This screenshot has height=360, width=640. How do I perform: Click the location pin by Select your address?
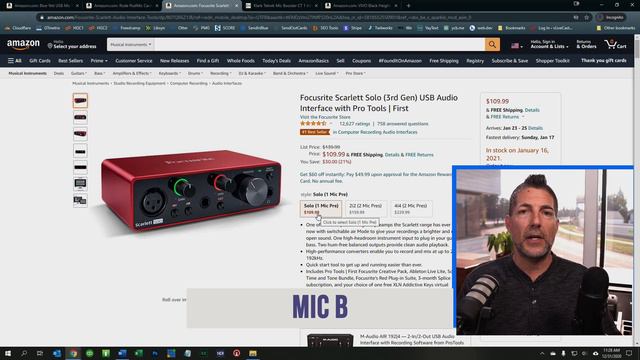(50, 46)
